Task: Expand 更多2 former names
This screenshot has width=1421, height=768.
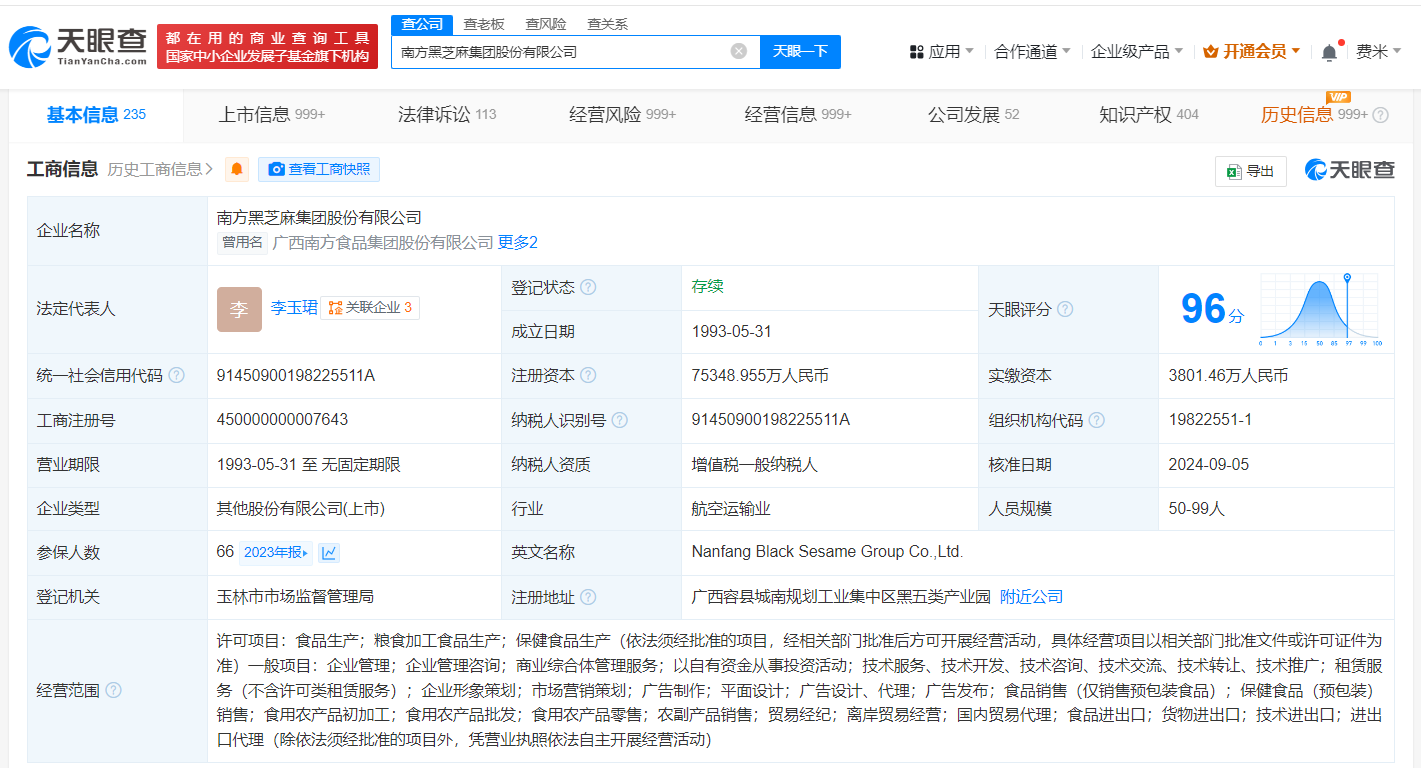Action: click(x=518, y=242)
